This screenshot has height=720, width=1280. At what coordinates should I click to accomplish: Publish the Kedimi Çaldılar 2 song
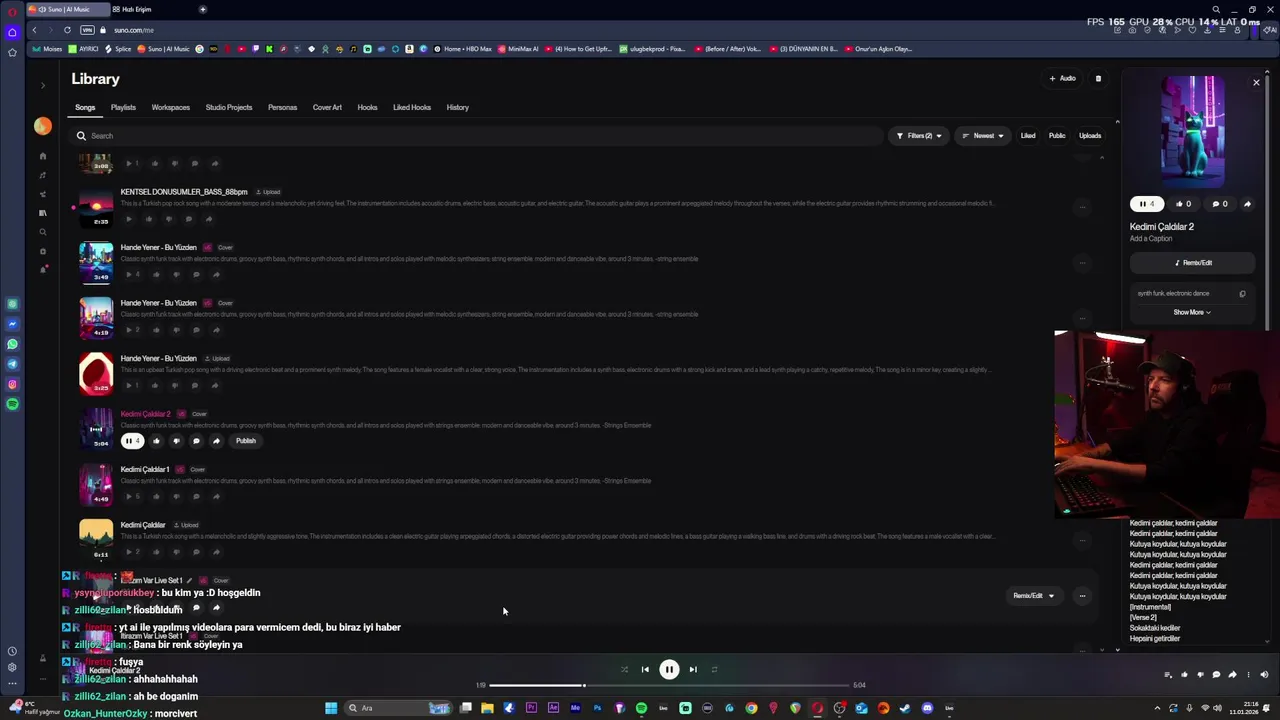[x=246, y=441]
